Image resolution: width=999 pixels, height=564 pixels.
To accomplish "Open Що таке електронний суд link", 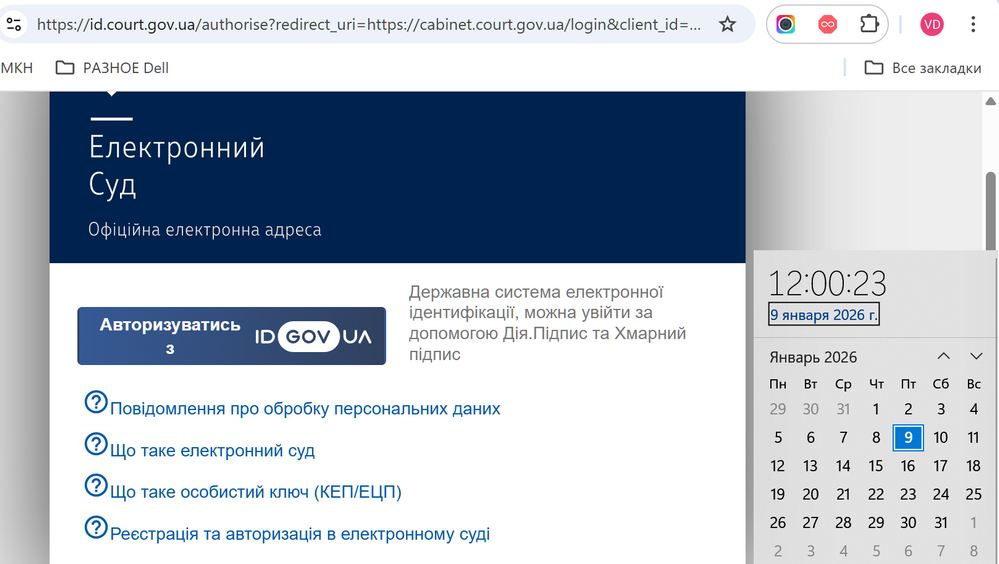I will [212, 451].
